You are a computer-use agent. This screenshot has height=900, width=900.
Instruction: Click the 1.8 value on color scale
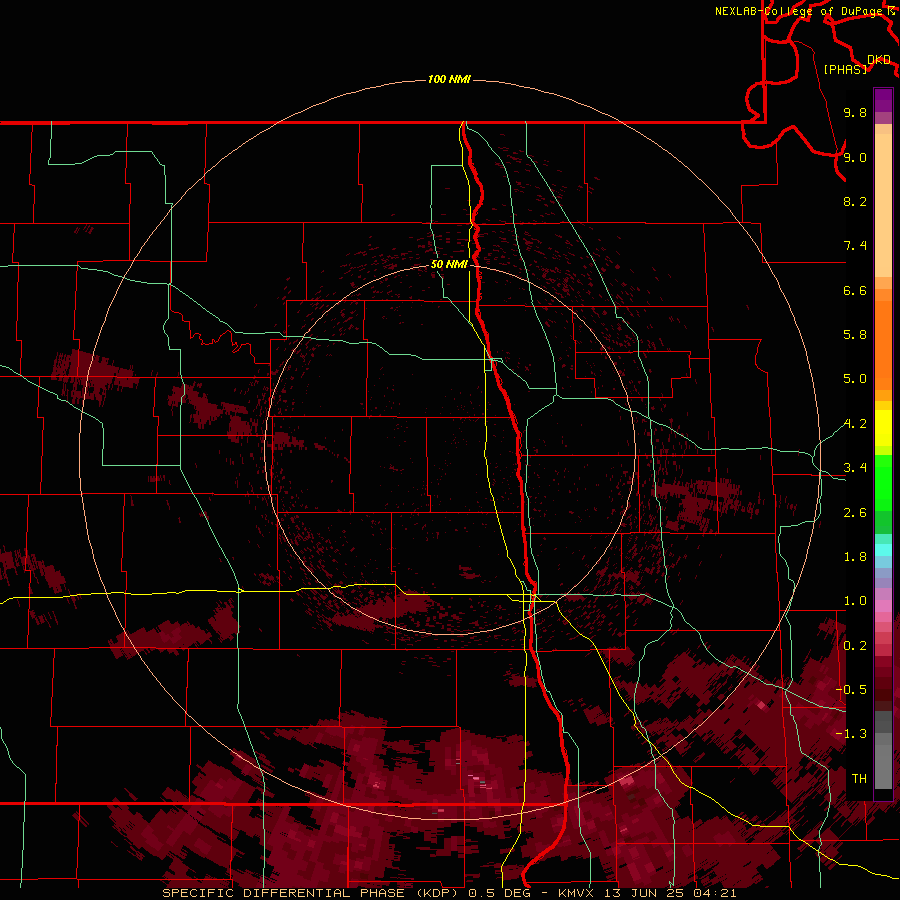[855, 557]
